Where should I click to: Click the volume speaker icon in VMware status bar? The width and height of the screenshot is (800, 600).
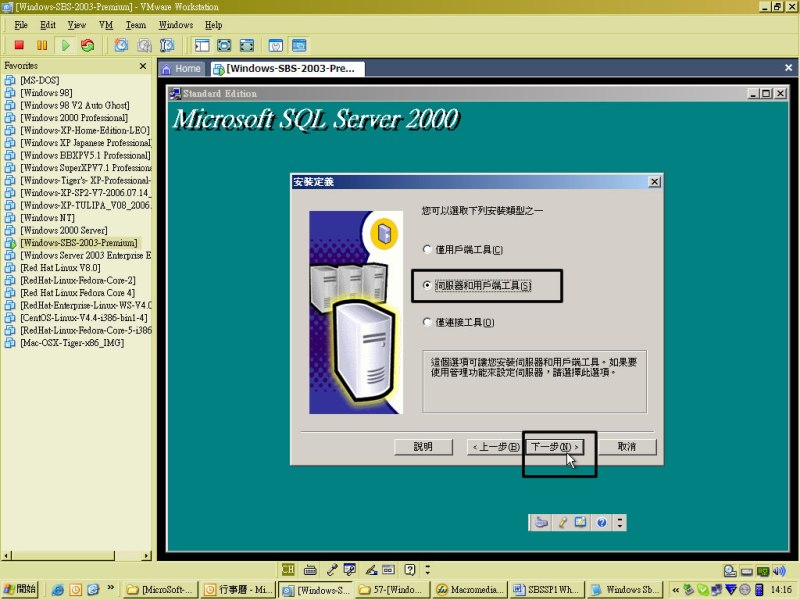pyautogui.click(x=779, y=571)
